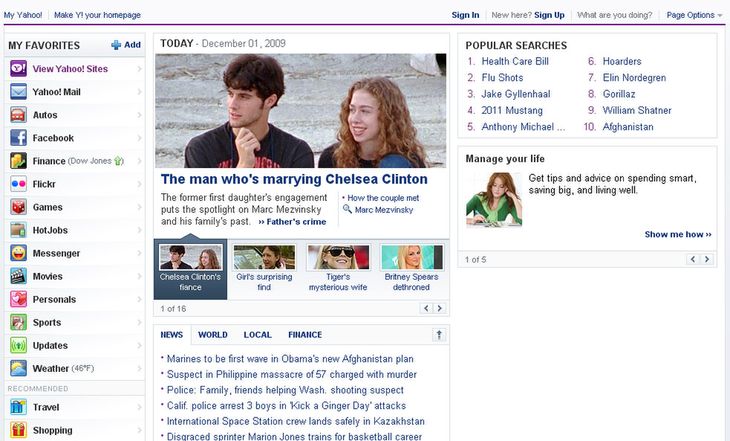Click the plus Add favorites button
Image resolution: width=730 pixels, height=441 pixels.
click(x=126, y=45)
